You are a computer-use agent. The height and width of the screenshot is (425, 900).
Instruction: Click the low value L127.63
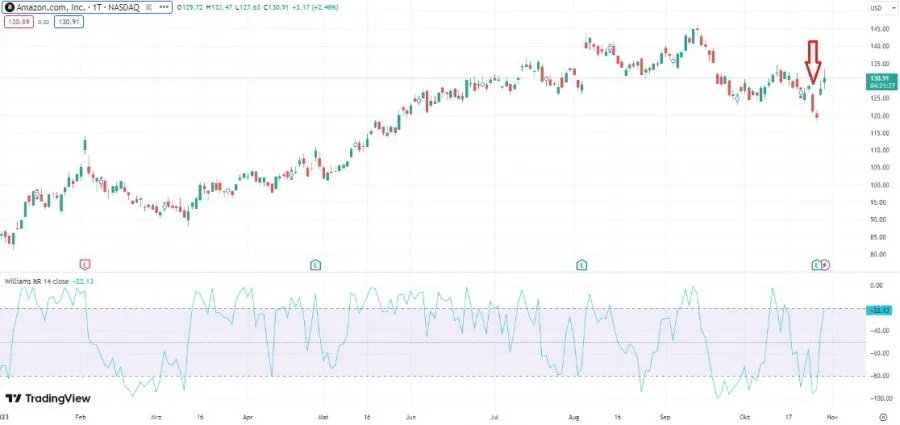(249, 7)
